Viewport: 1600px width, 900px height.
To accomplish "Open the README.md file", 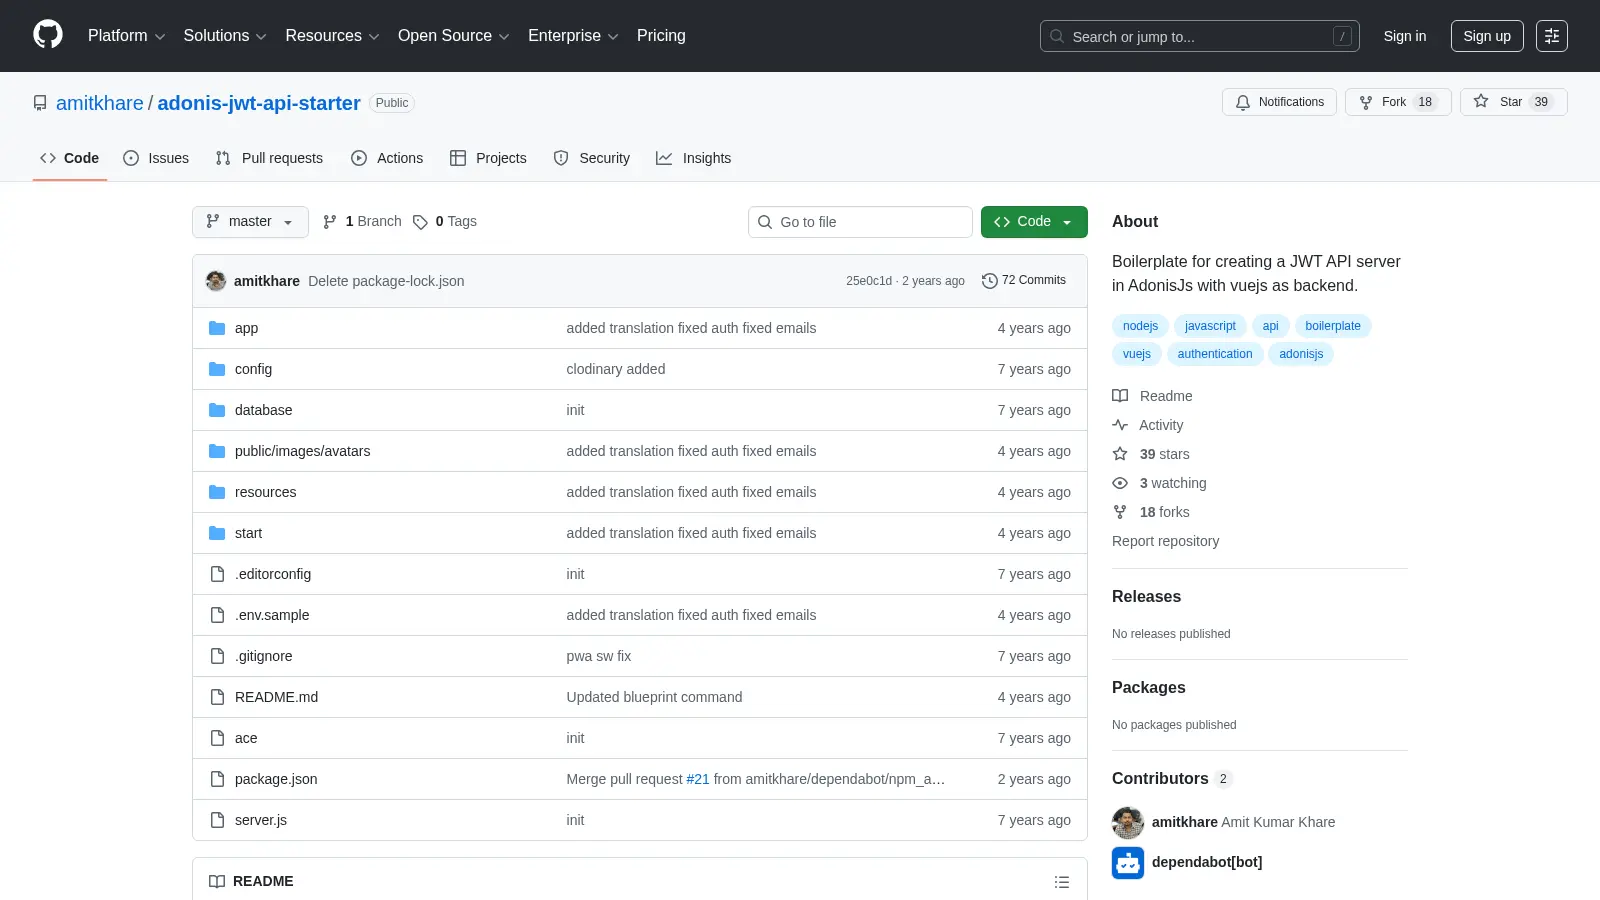I will tap(276, 697).
